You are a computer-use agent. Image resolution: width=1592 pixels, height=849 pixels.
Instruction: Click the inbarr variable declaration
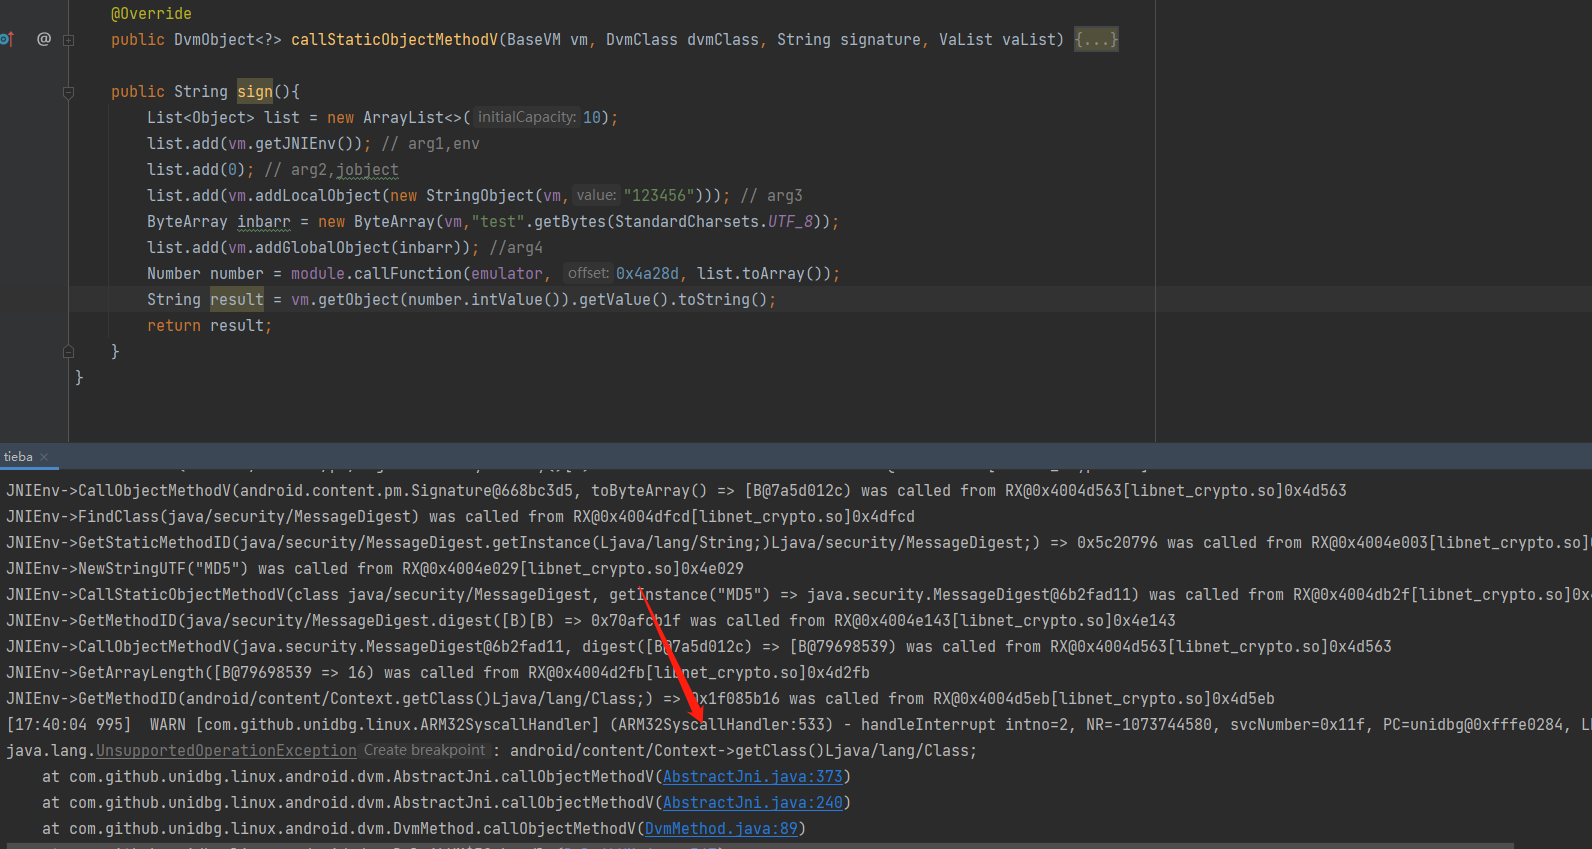263,222
